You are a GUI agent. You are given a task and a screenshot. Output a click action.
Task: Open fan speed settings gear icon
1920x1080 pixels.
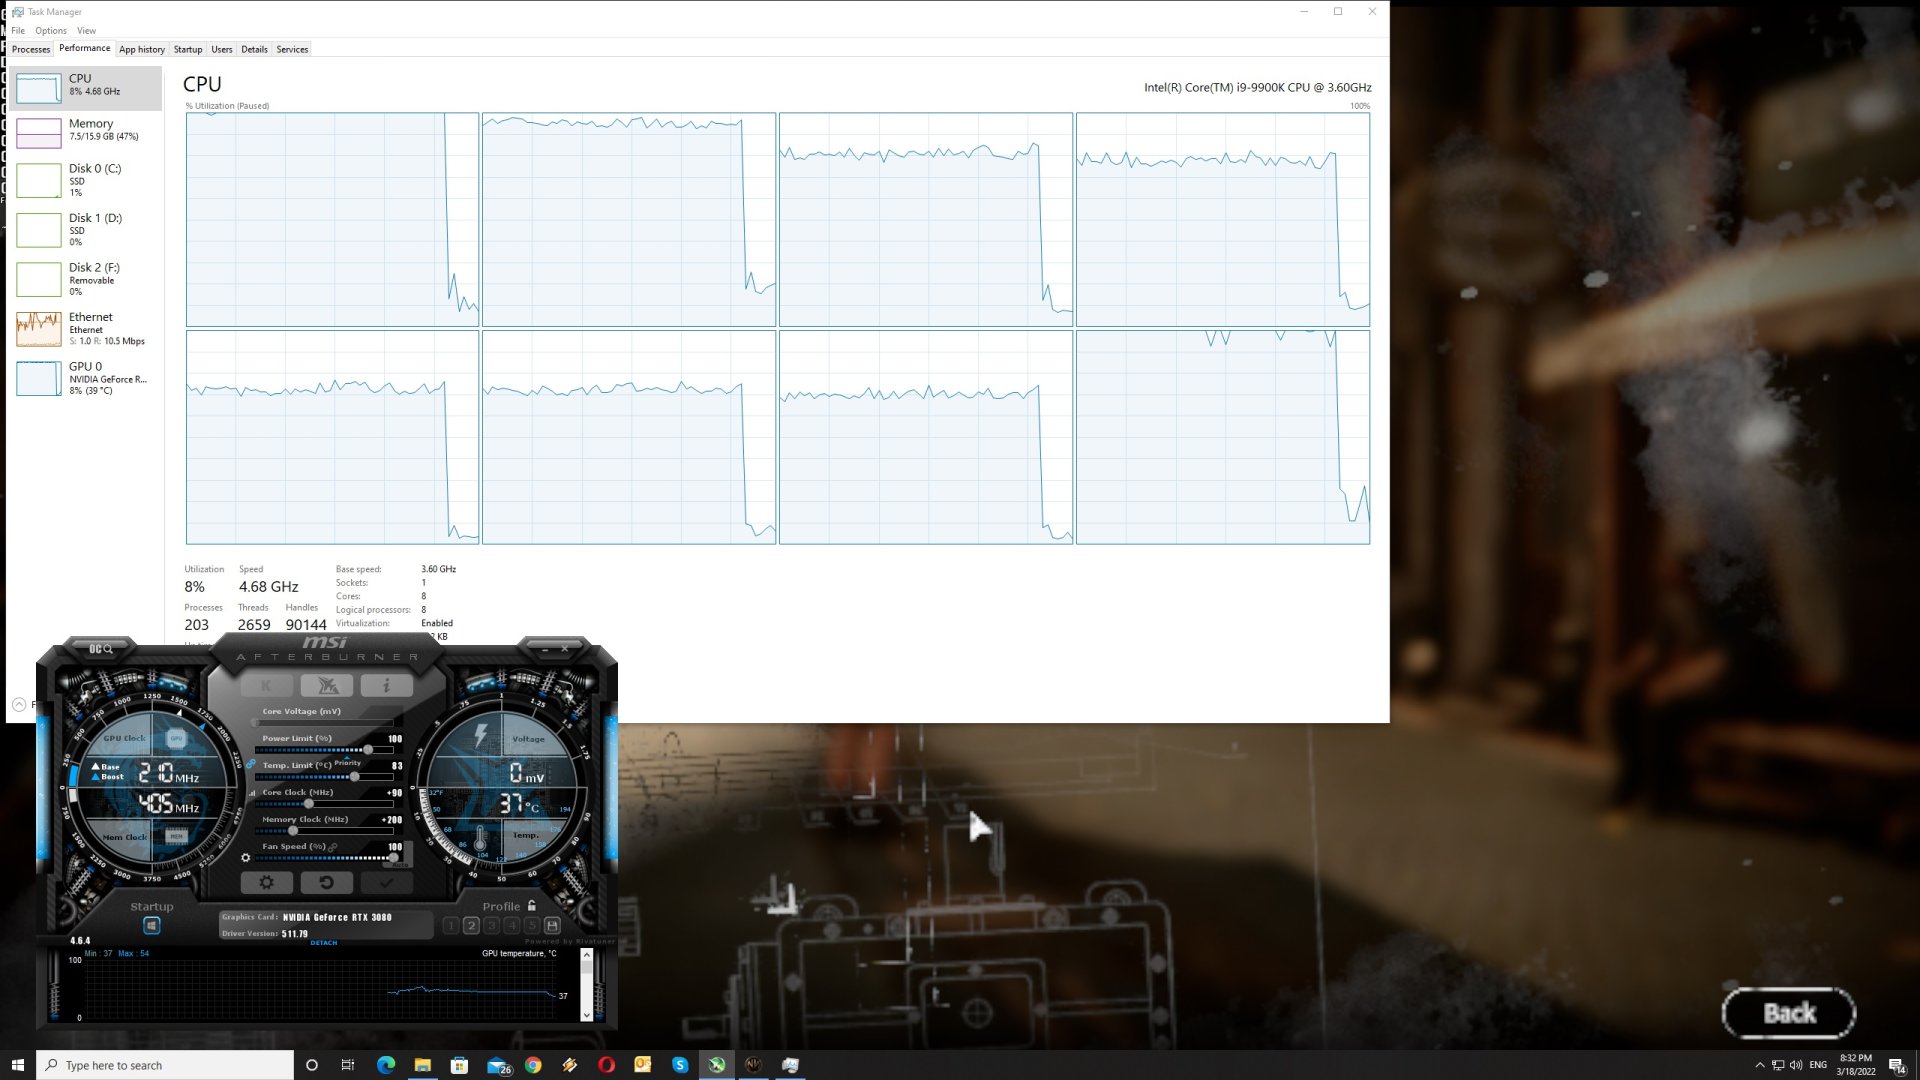(x=246, y=857)
